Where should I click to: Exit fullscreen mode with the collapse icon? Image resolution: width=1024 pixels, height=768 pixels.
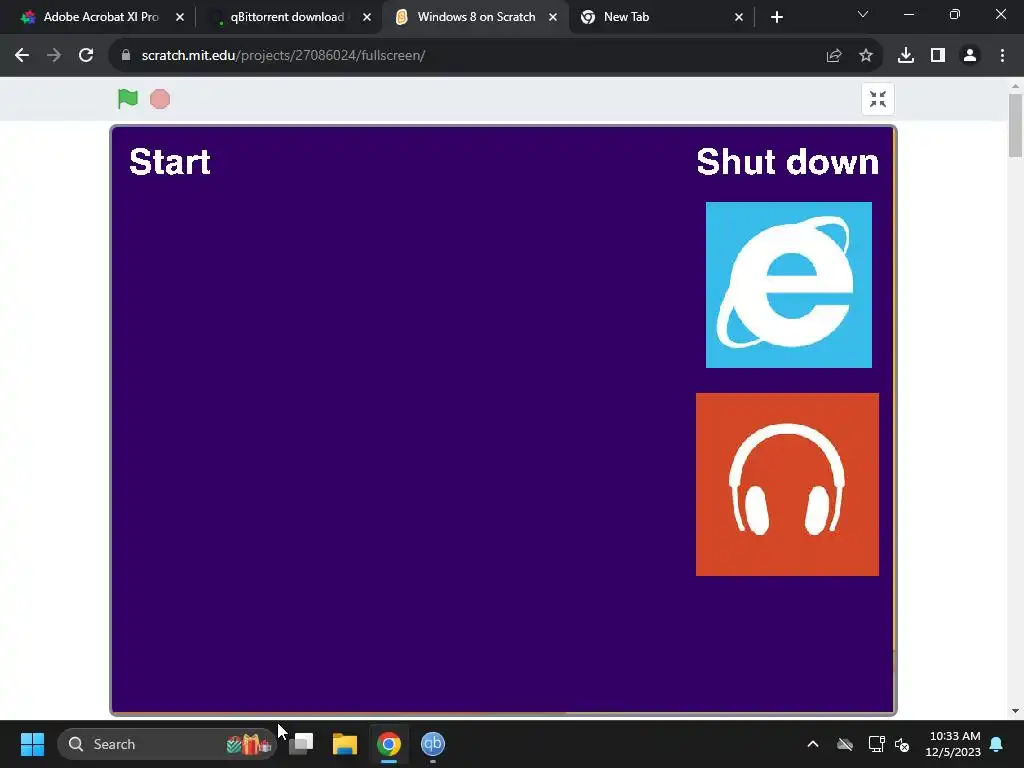(x=878, y=99)
